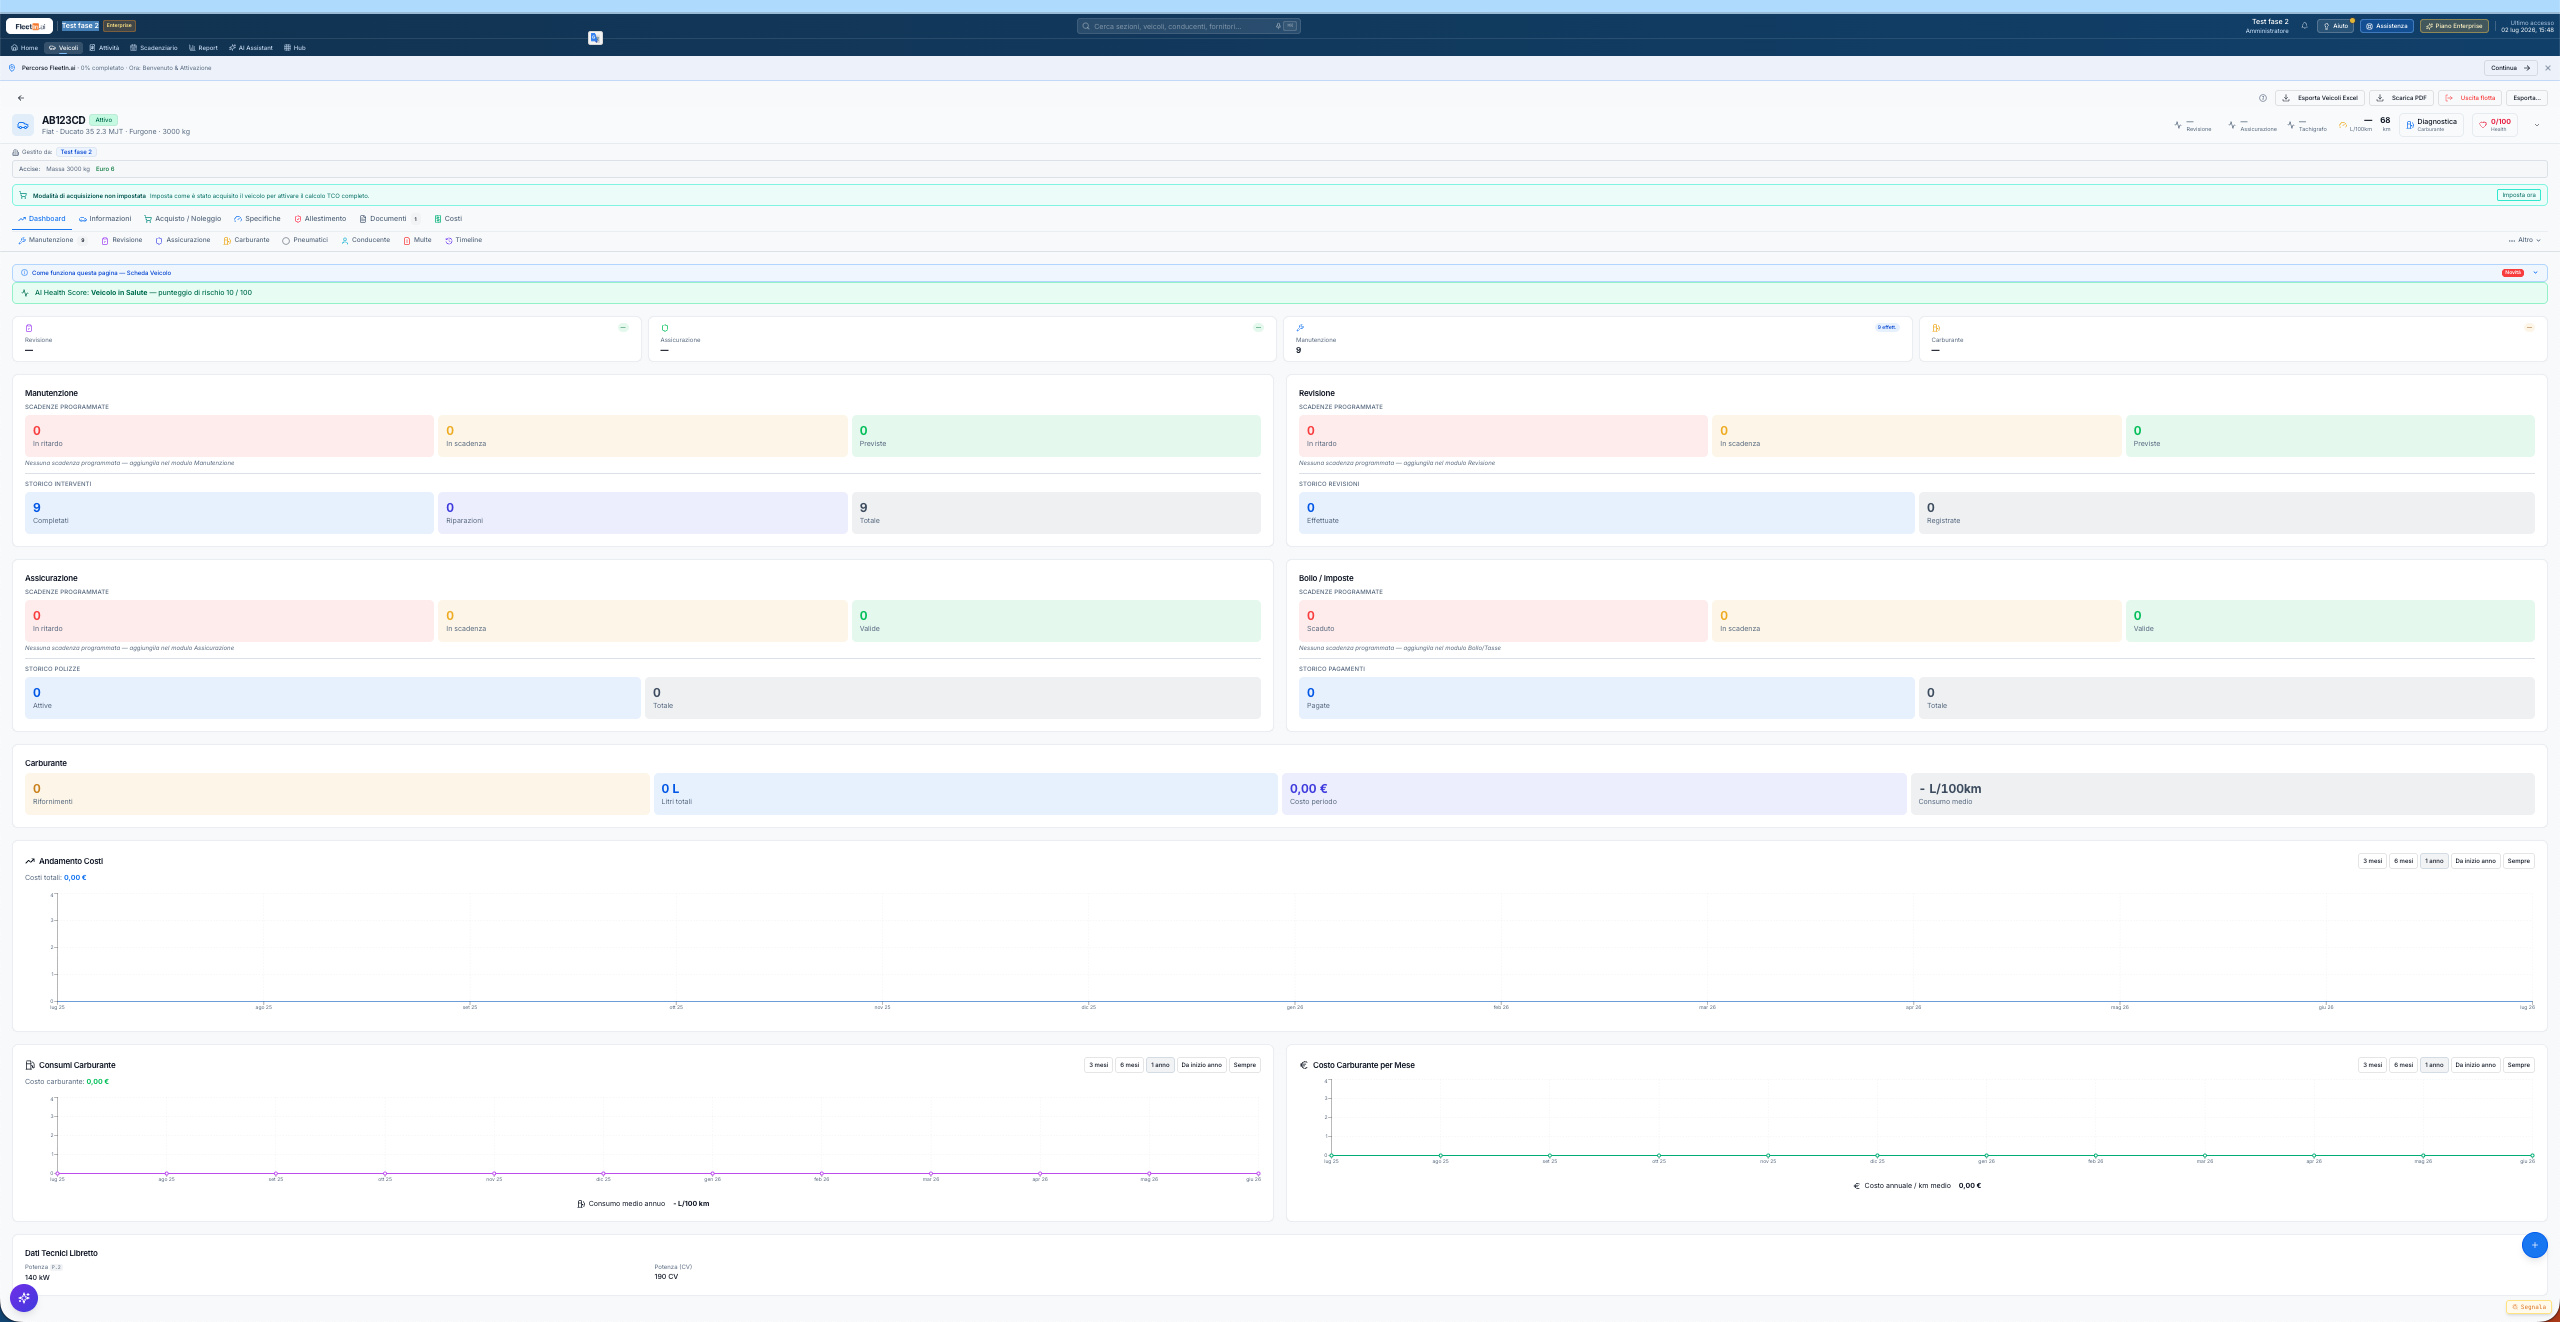Expand the Come funziona questa pagina banner chevron

click(x=2535, y=273)
